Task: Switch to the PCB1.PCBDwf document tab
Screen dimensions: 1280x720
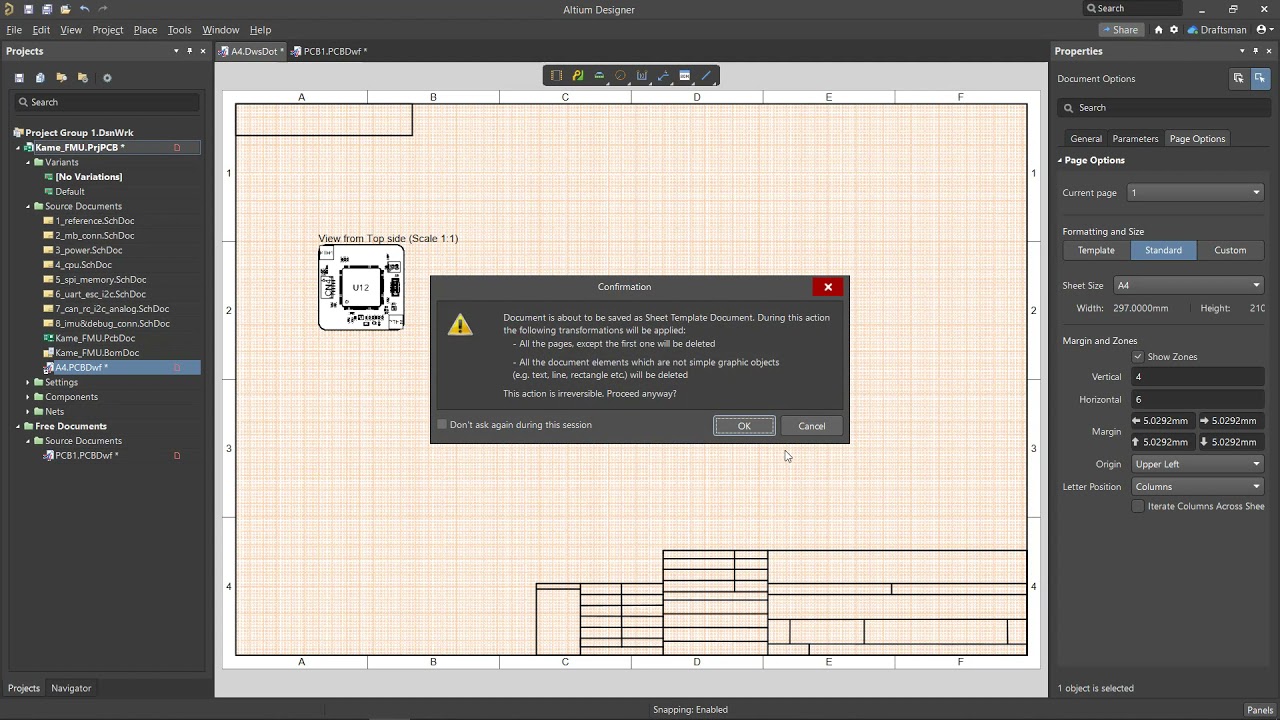Action: tap(330, 51)
